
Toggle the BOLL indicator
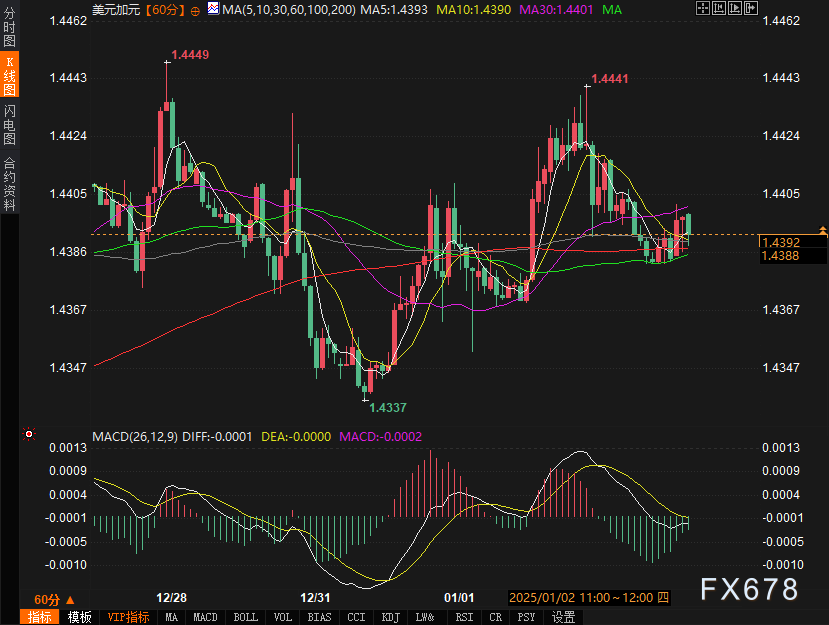point(245,617)
